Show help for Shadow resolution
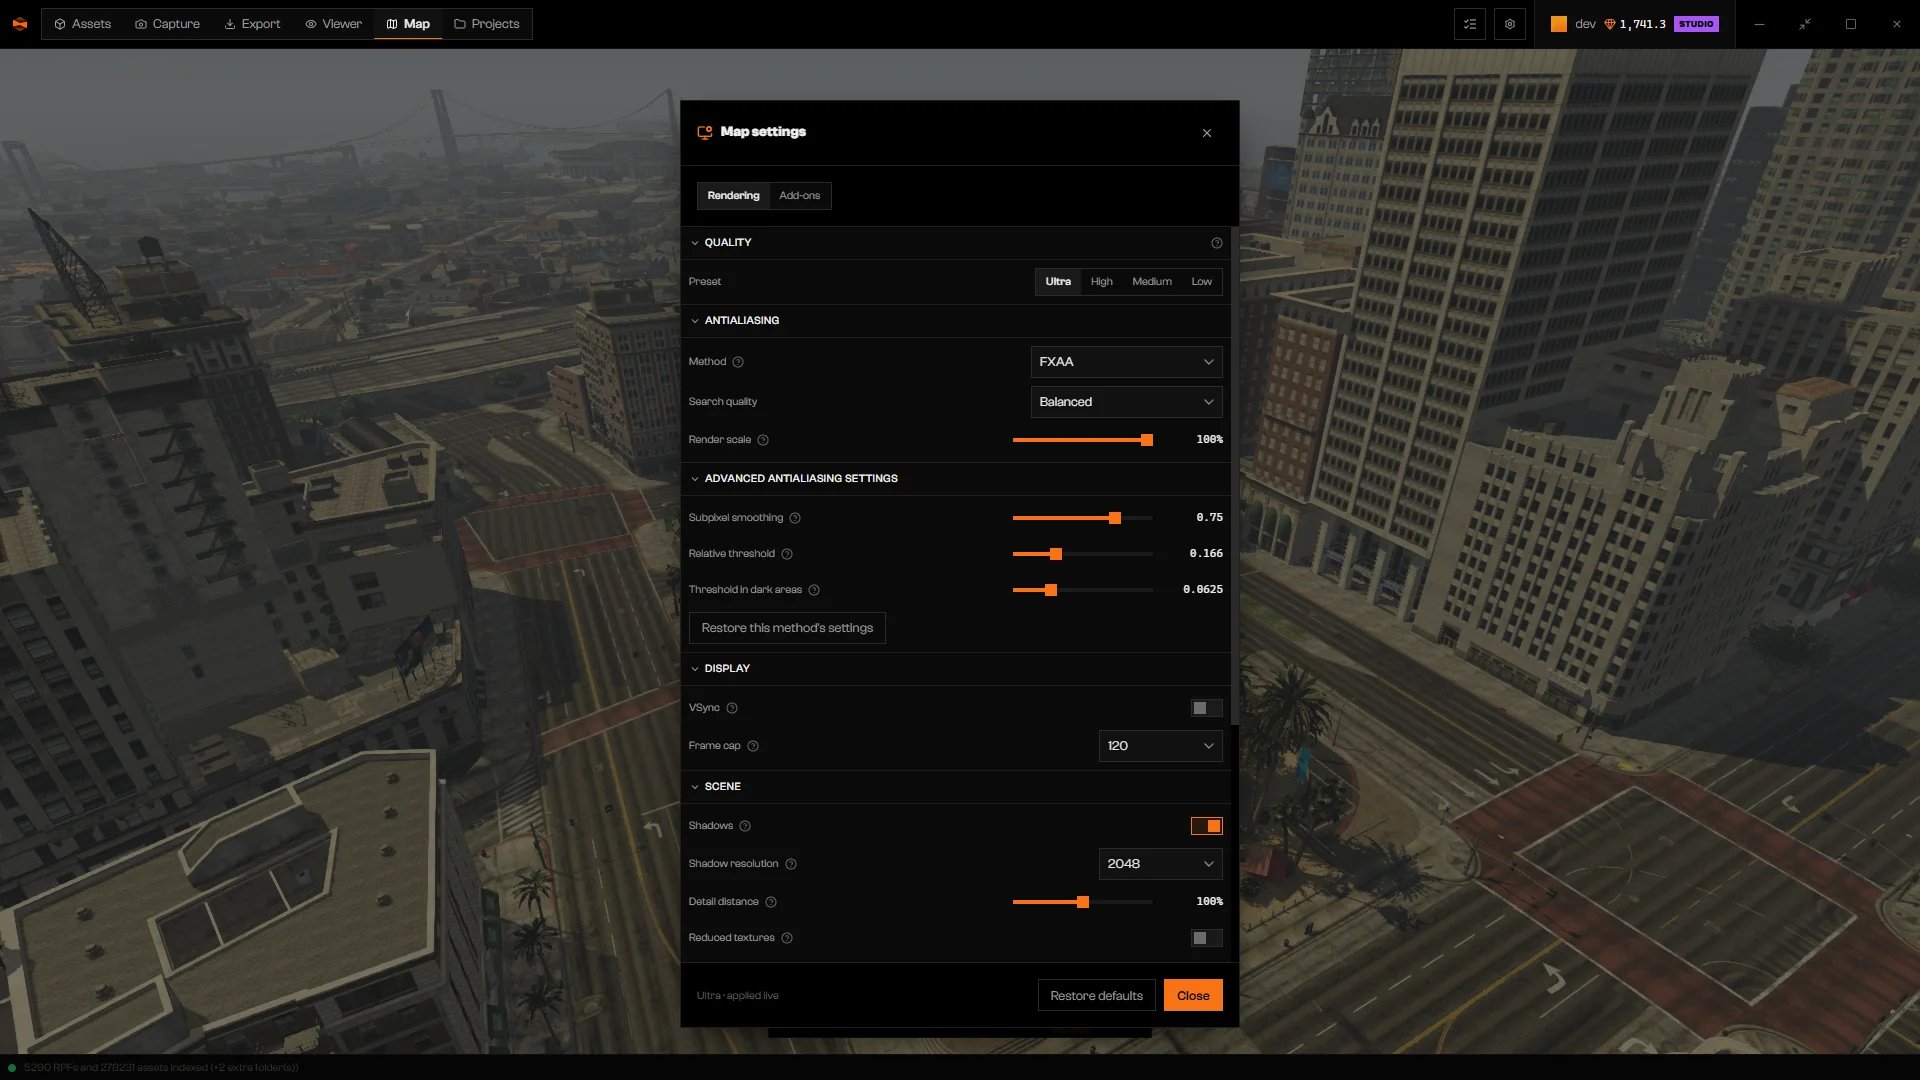The width and height of the screenshot is (1920, 1080). pos(791,864)
